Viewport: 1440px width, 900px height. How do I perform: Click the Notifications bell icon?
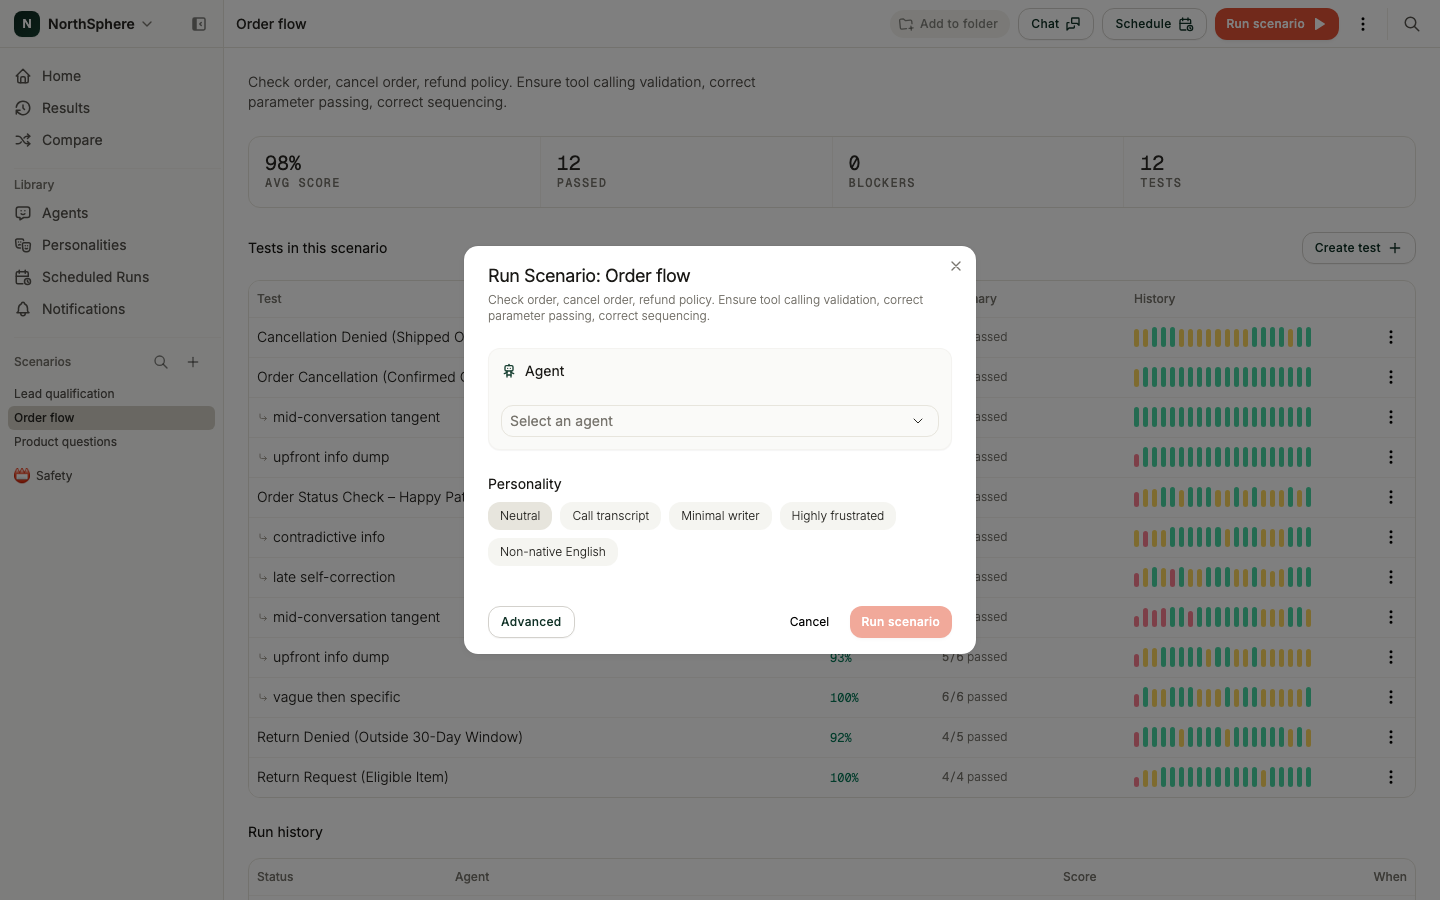tap(23, 309)
